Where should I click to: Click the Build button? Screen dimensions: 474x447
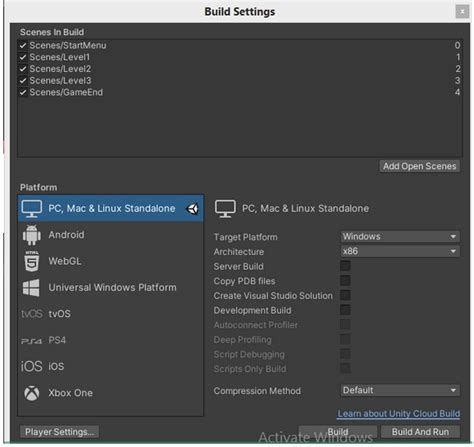pos(338,432)
